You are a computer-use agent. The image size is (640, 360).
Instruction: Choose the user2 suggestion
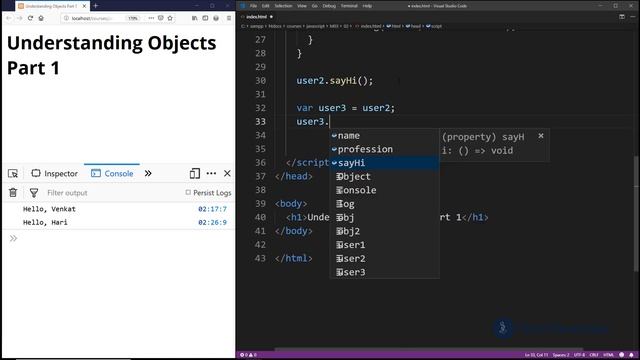pos(384,259)
